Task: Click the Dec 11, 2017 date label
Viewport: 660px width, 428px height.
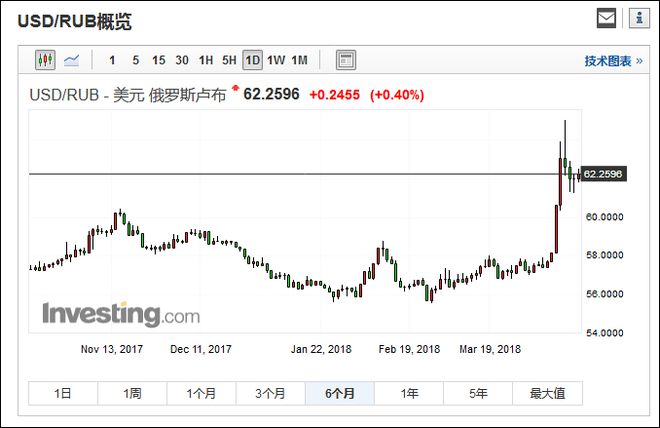Action: pos(201,349)
